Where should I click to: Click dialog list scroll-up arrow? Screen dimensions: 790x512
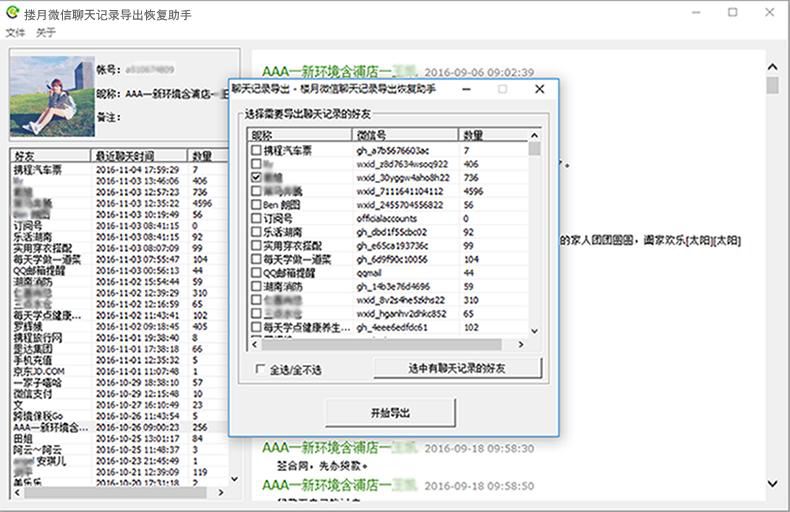coord(535,136)
